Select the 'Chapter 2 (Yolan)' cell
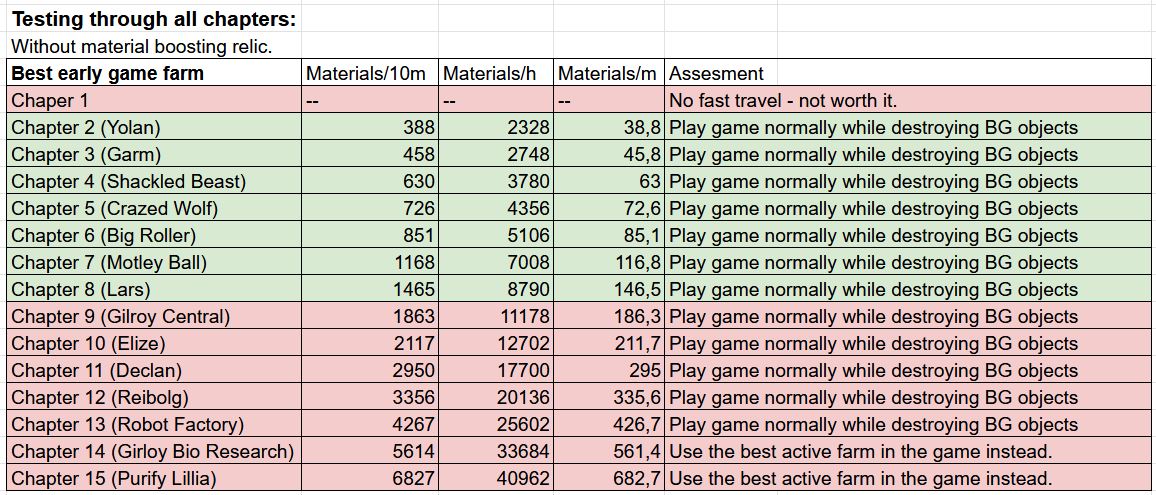The width and height of the screenshot is (1156, 495). 86,127
